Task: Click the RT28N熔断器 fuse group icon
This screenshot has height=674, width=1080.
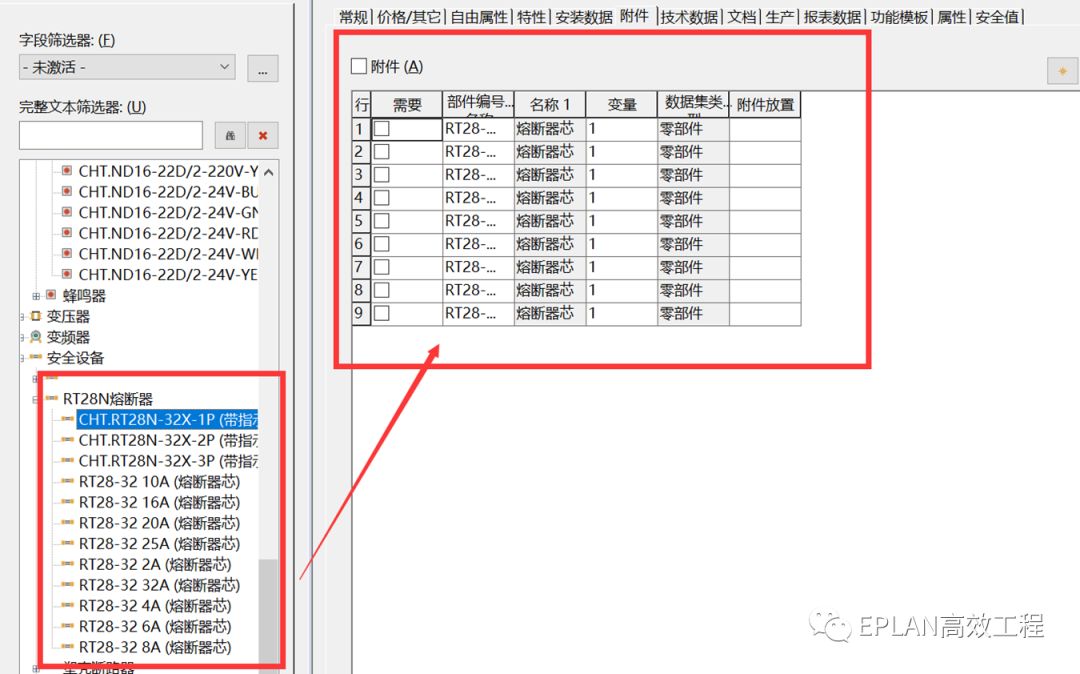Action: click(x=52, y=397)
